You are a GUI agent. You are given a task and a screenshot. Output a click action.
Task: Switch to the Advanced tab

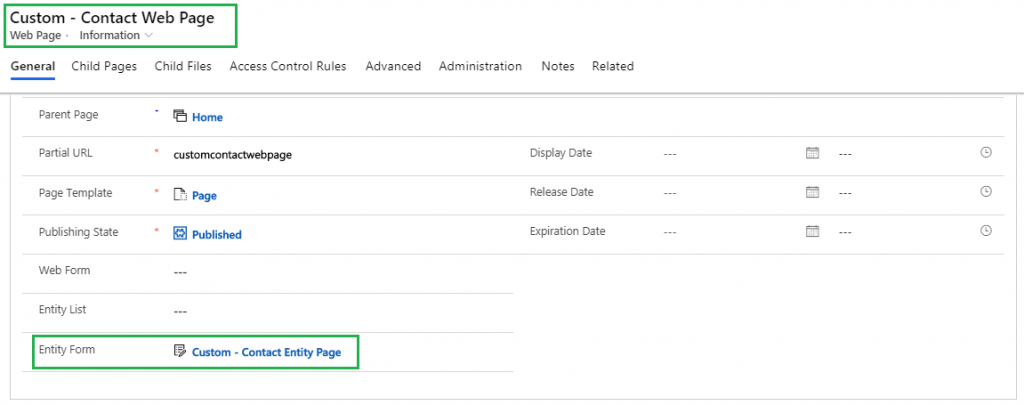(x=393, y=66)
